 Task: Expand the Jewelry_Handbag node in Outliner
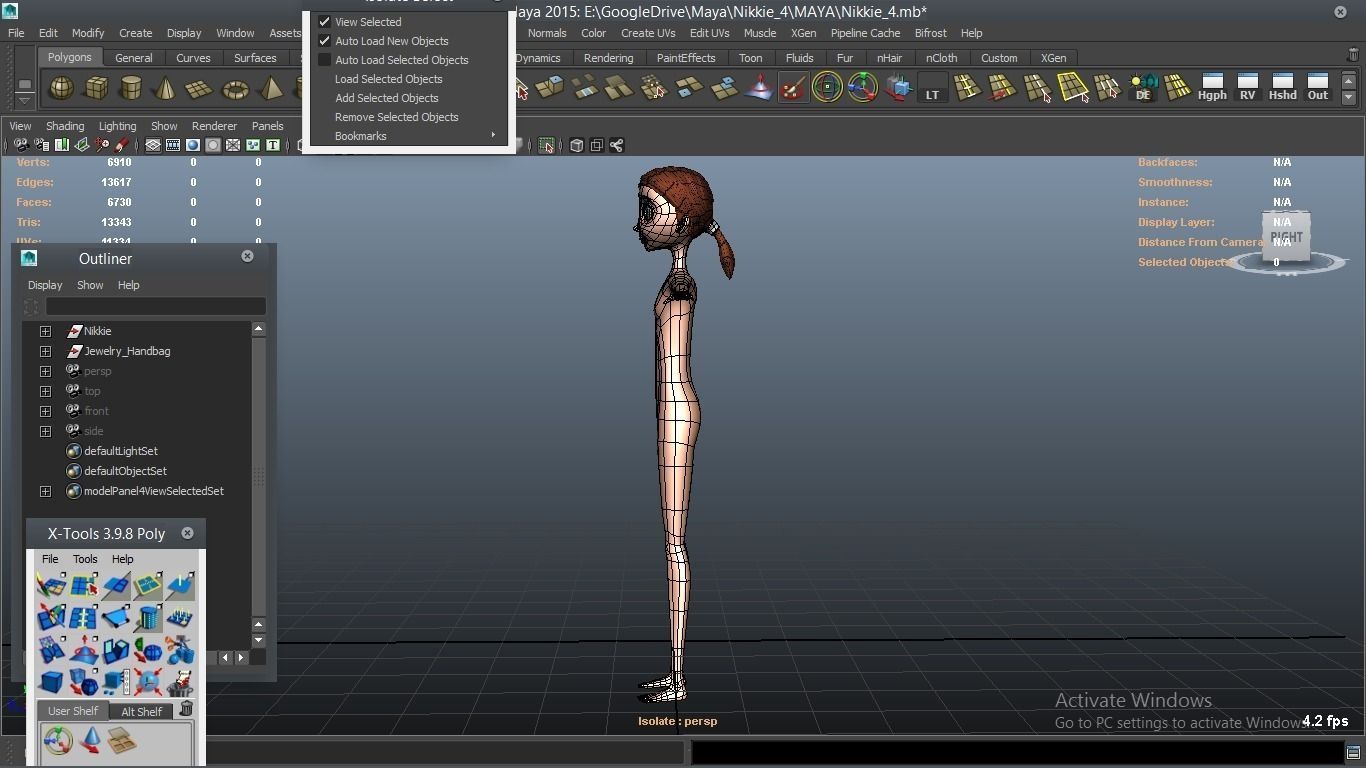(45, 351)
